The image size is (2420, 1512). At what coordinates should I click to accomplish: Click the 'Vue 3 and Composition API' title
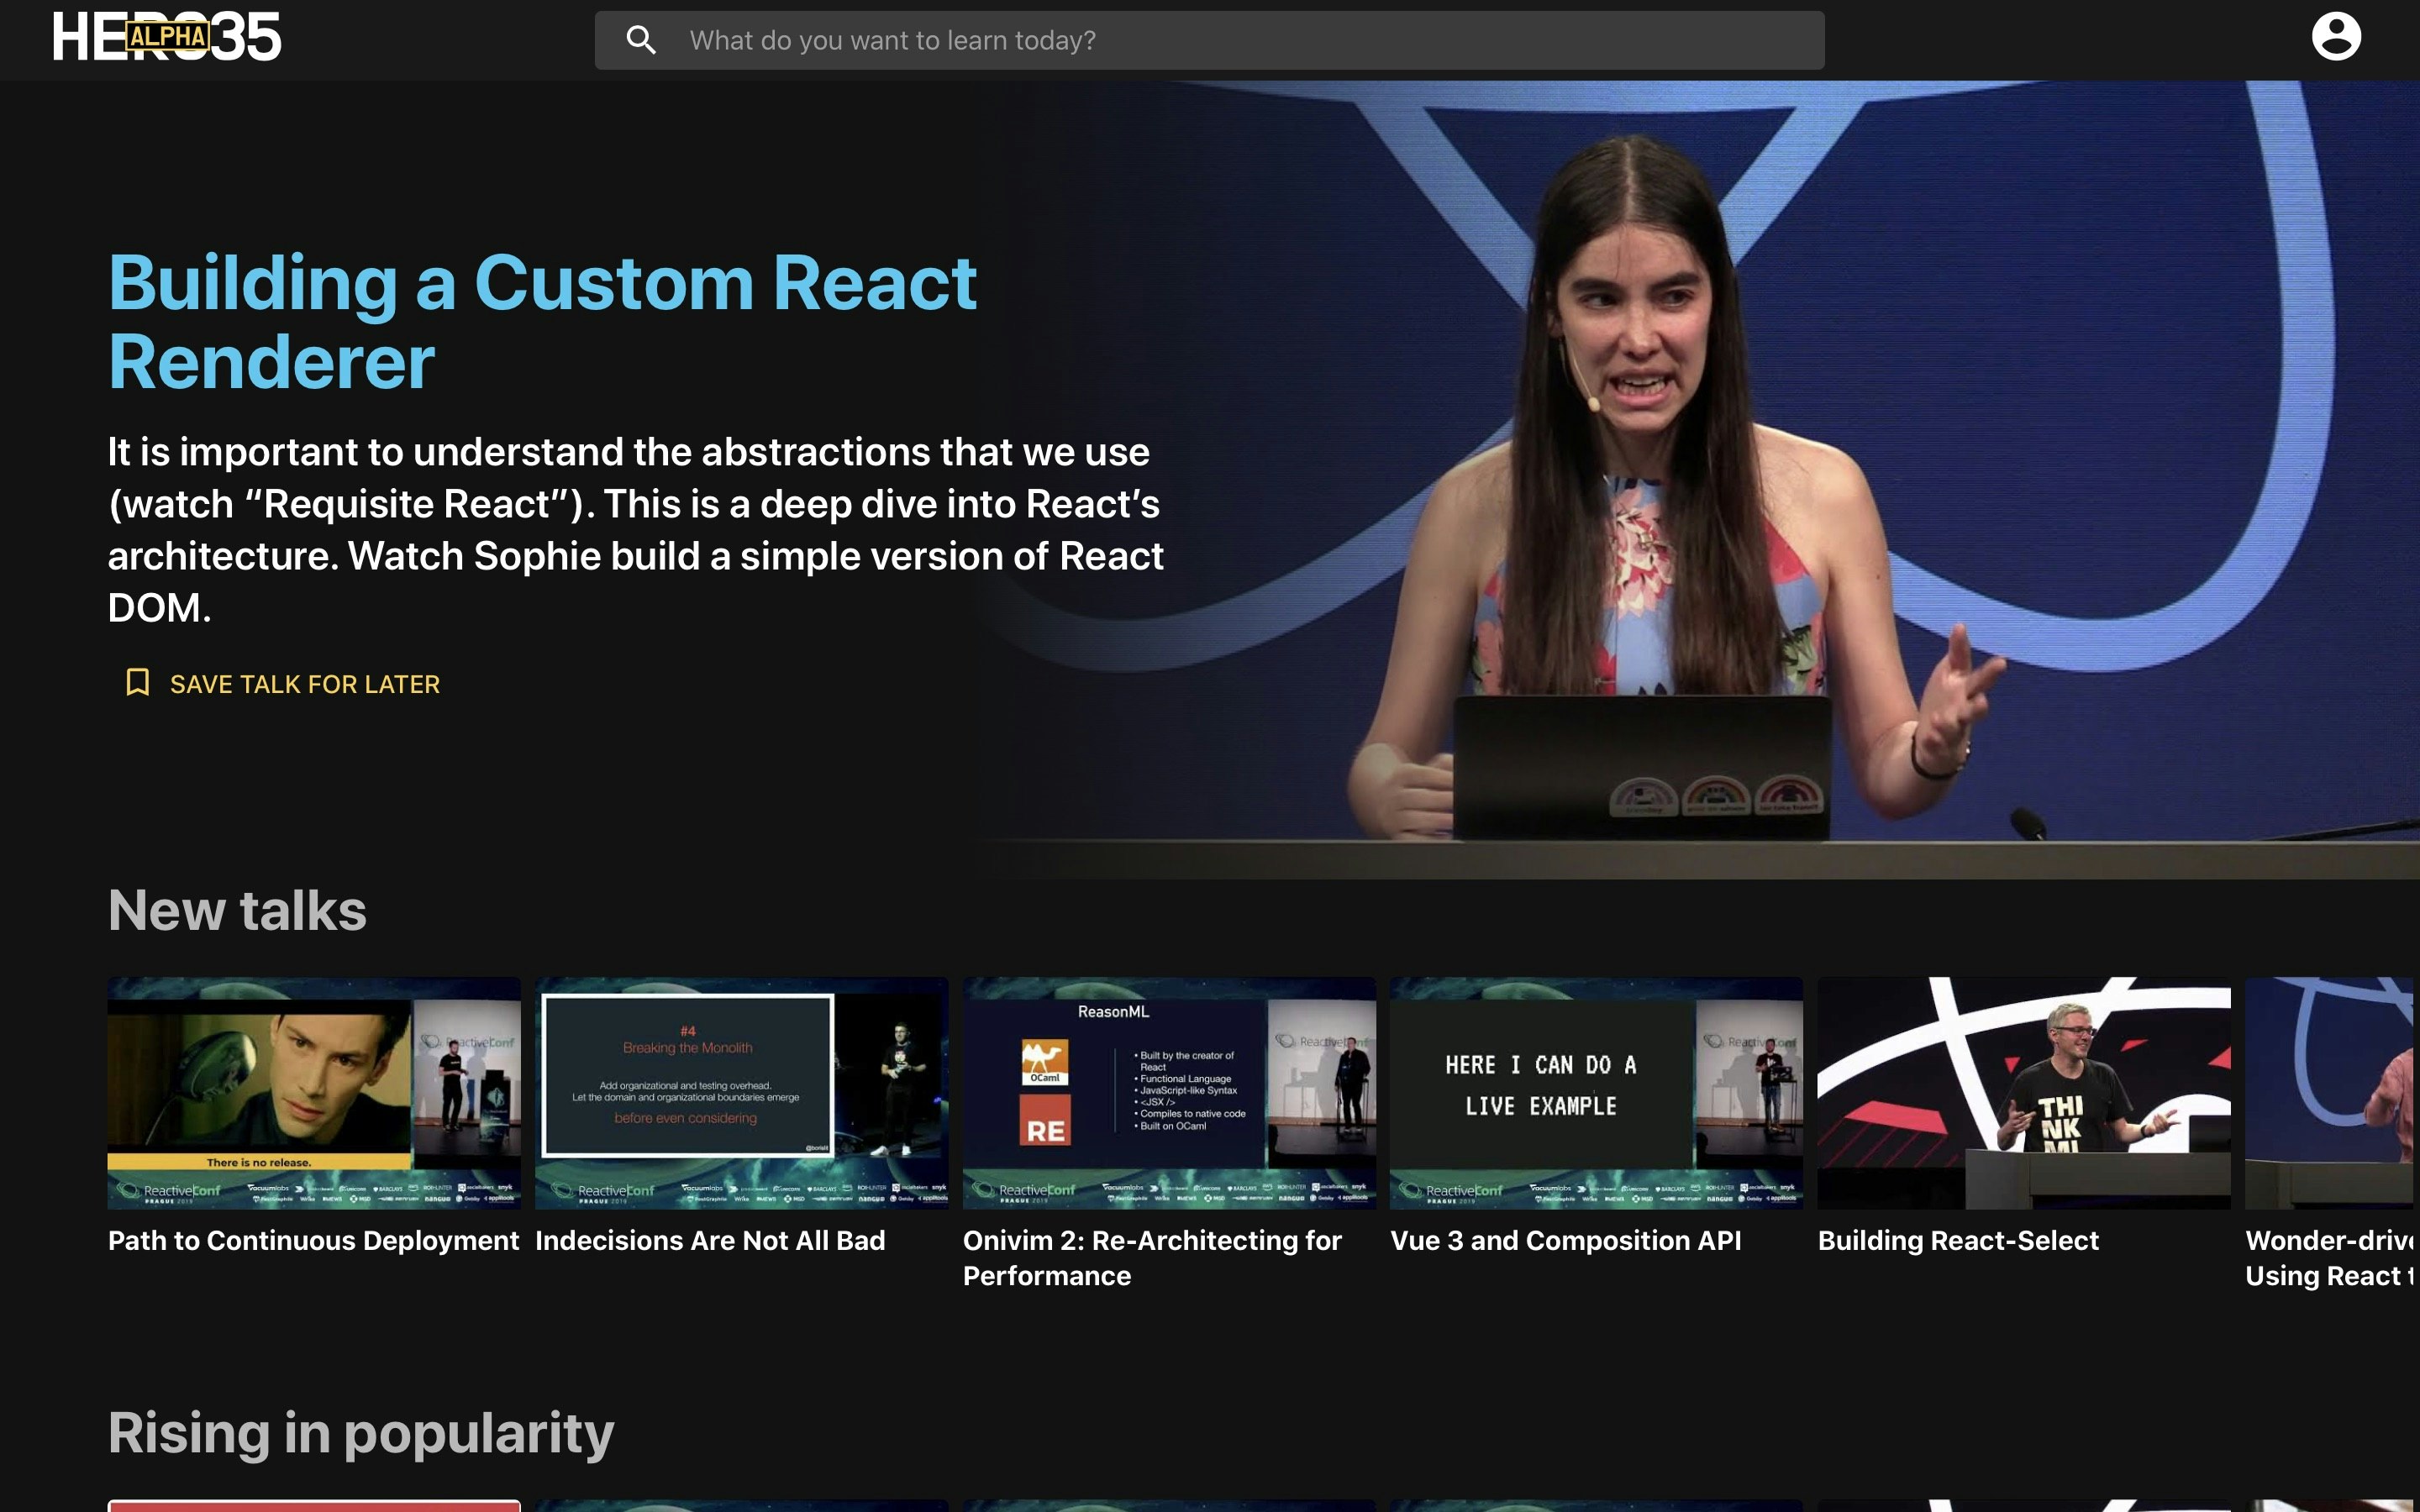1565,1240
